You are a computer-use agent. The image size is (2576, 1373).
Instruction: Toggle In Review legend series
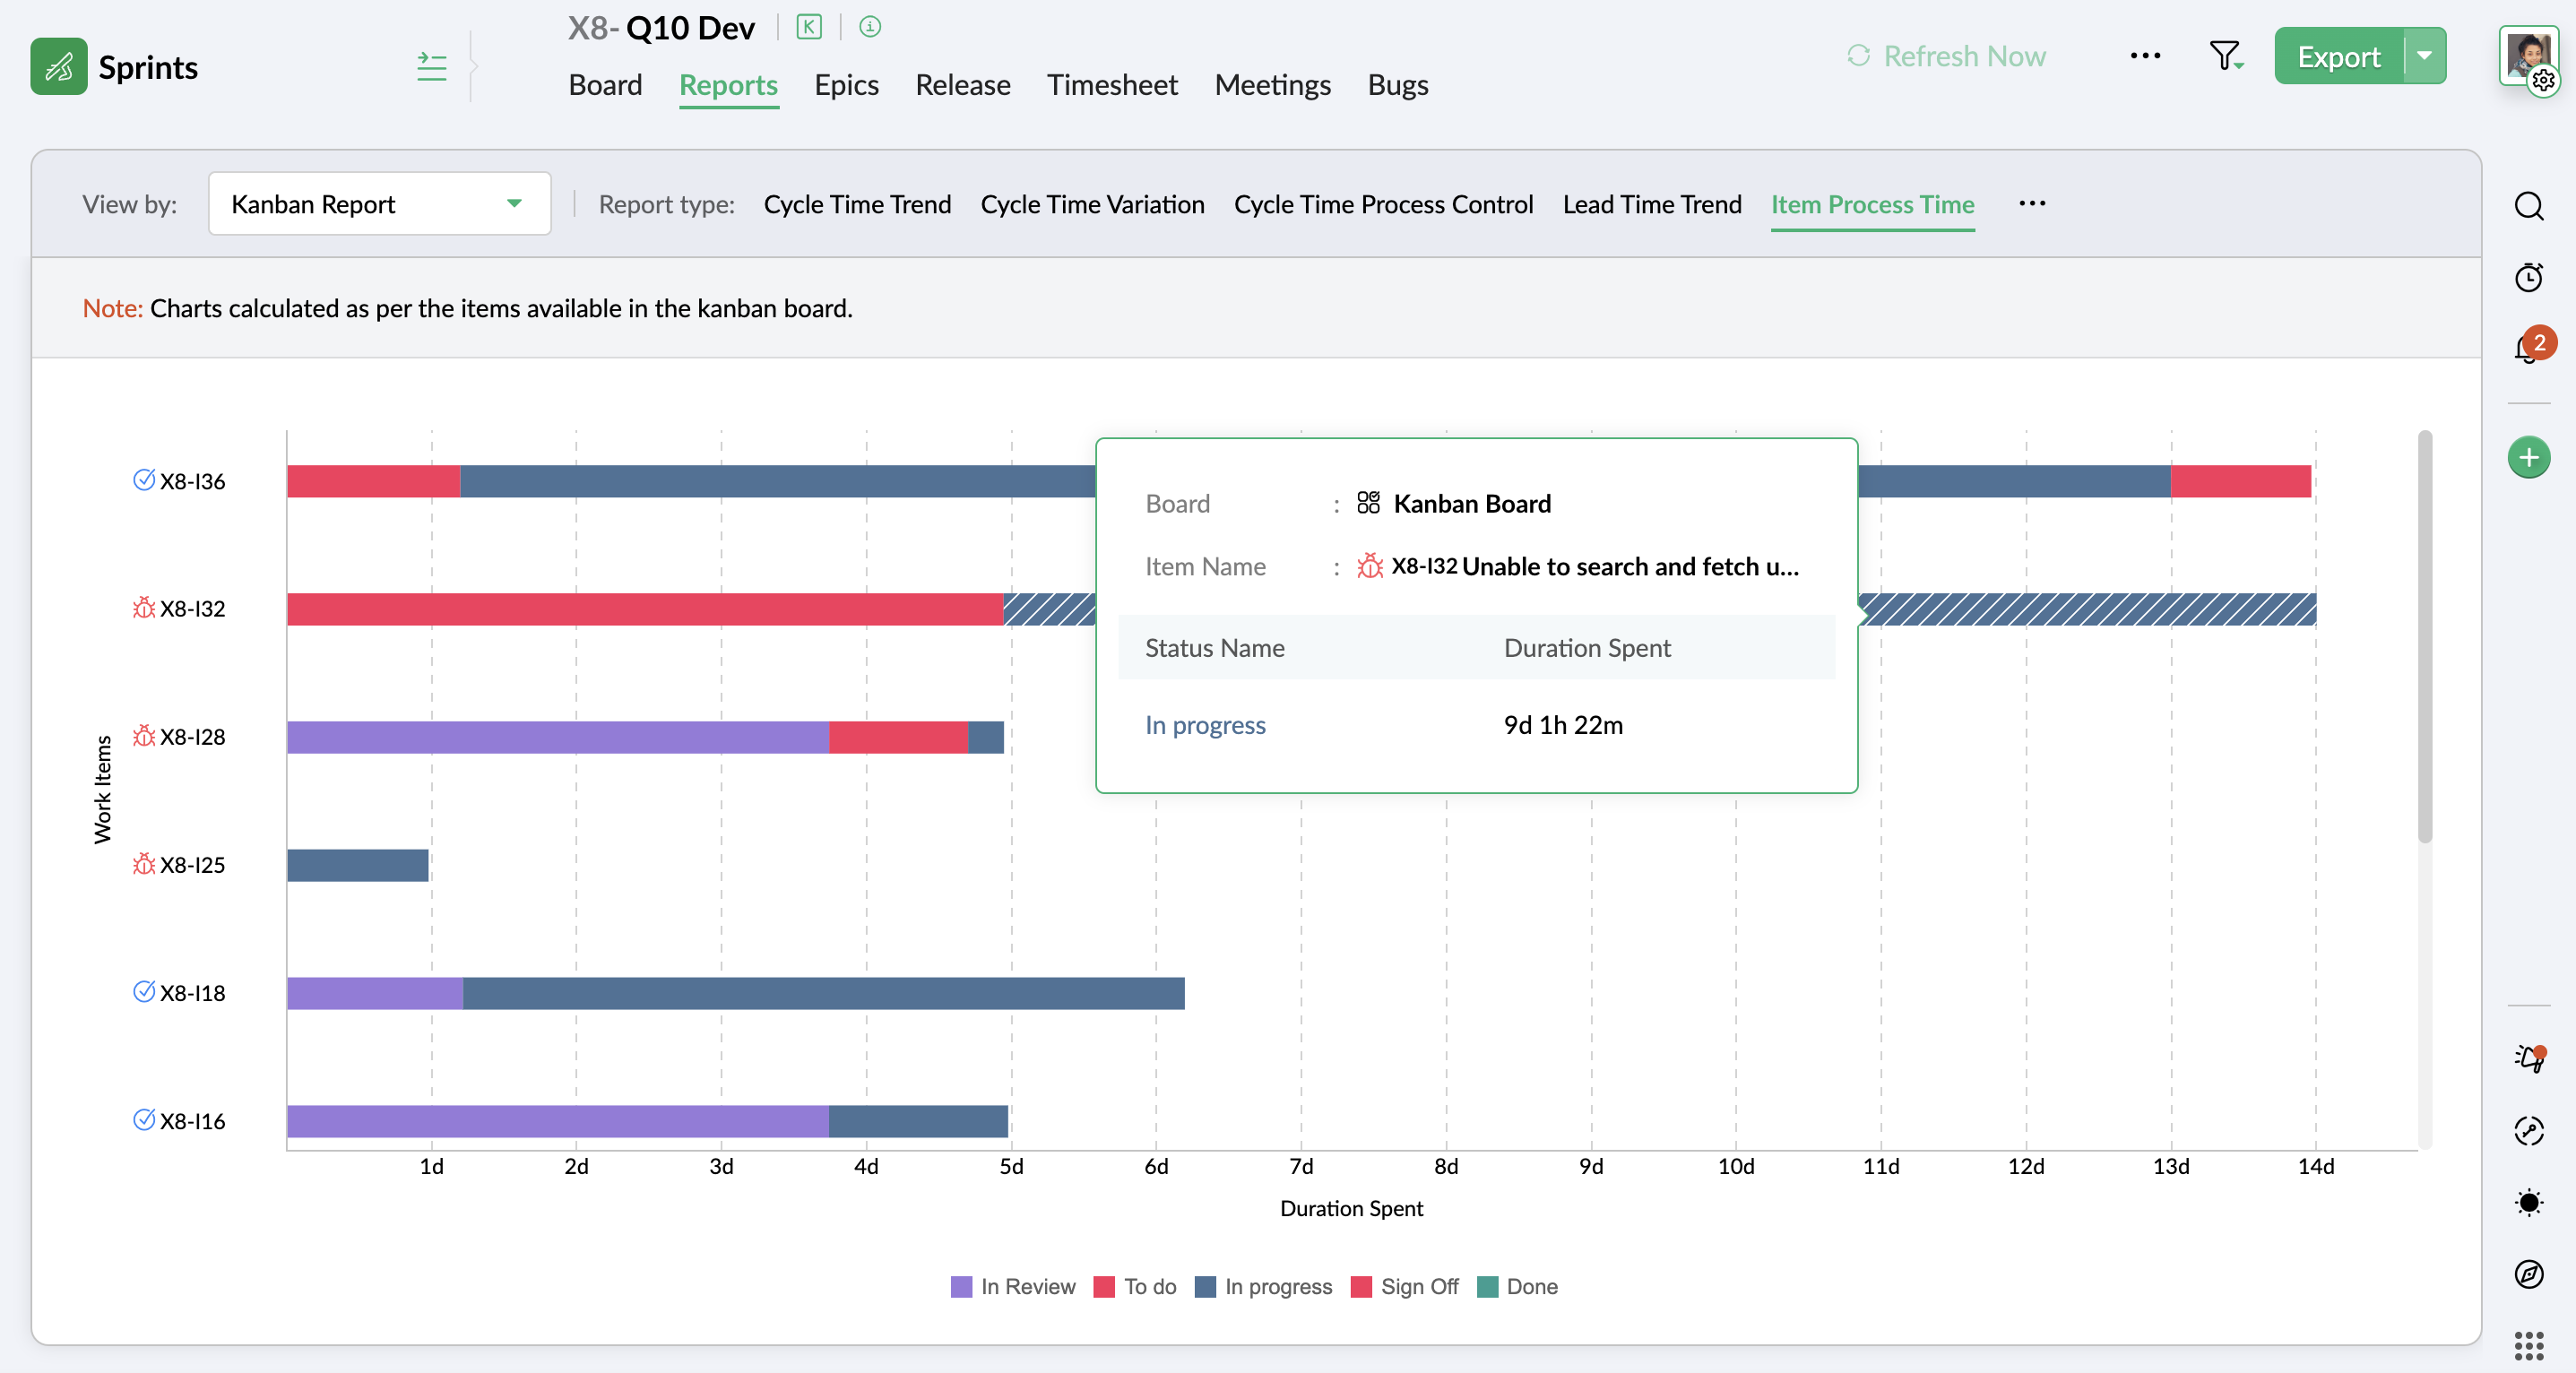pyautogui.click(x=1014, y=1287)
